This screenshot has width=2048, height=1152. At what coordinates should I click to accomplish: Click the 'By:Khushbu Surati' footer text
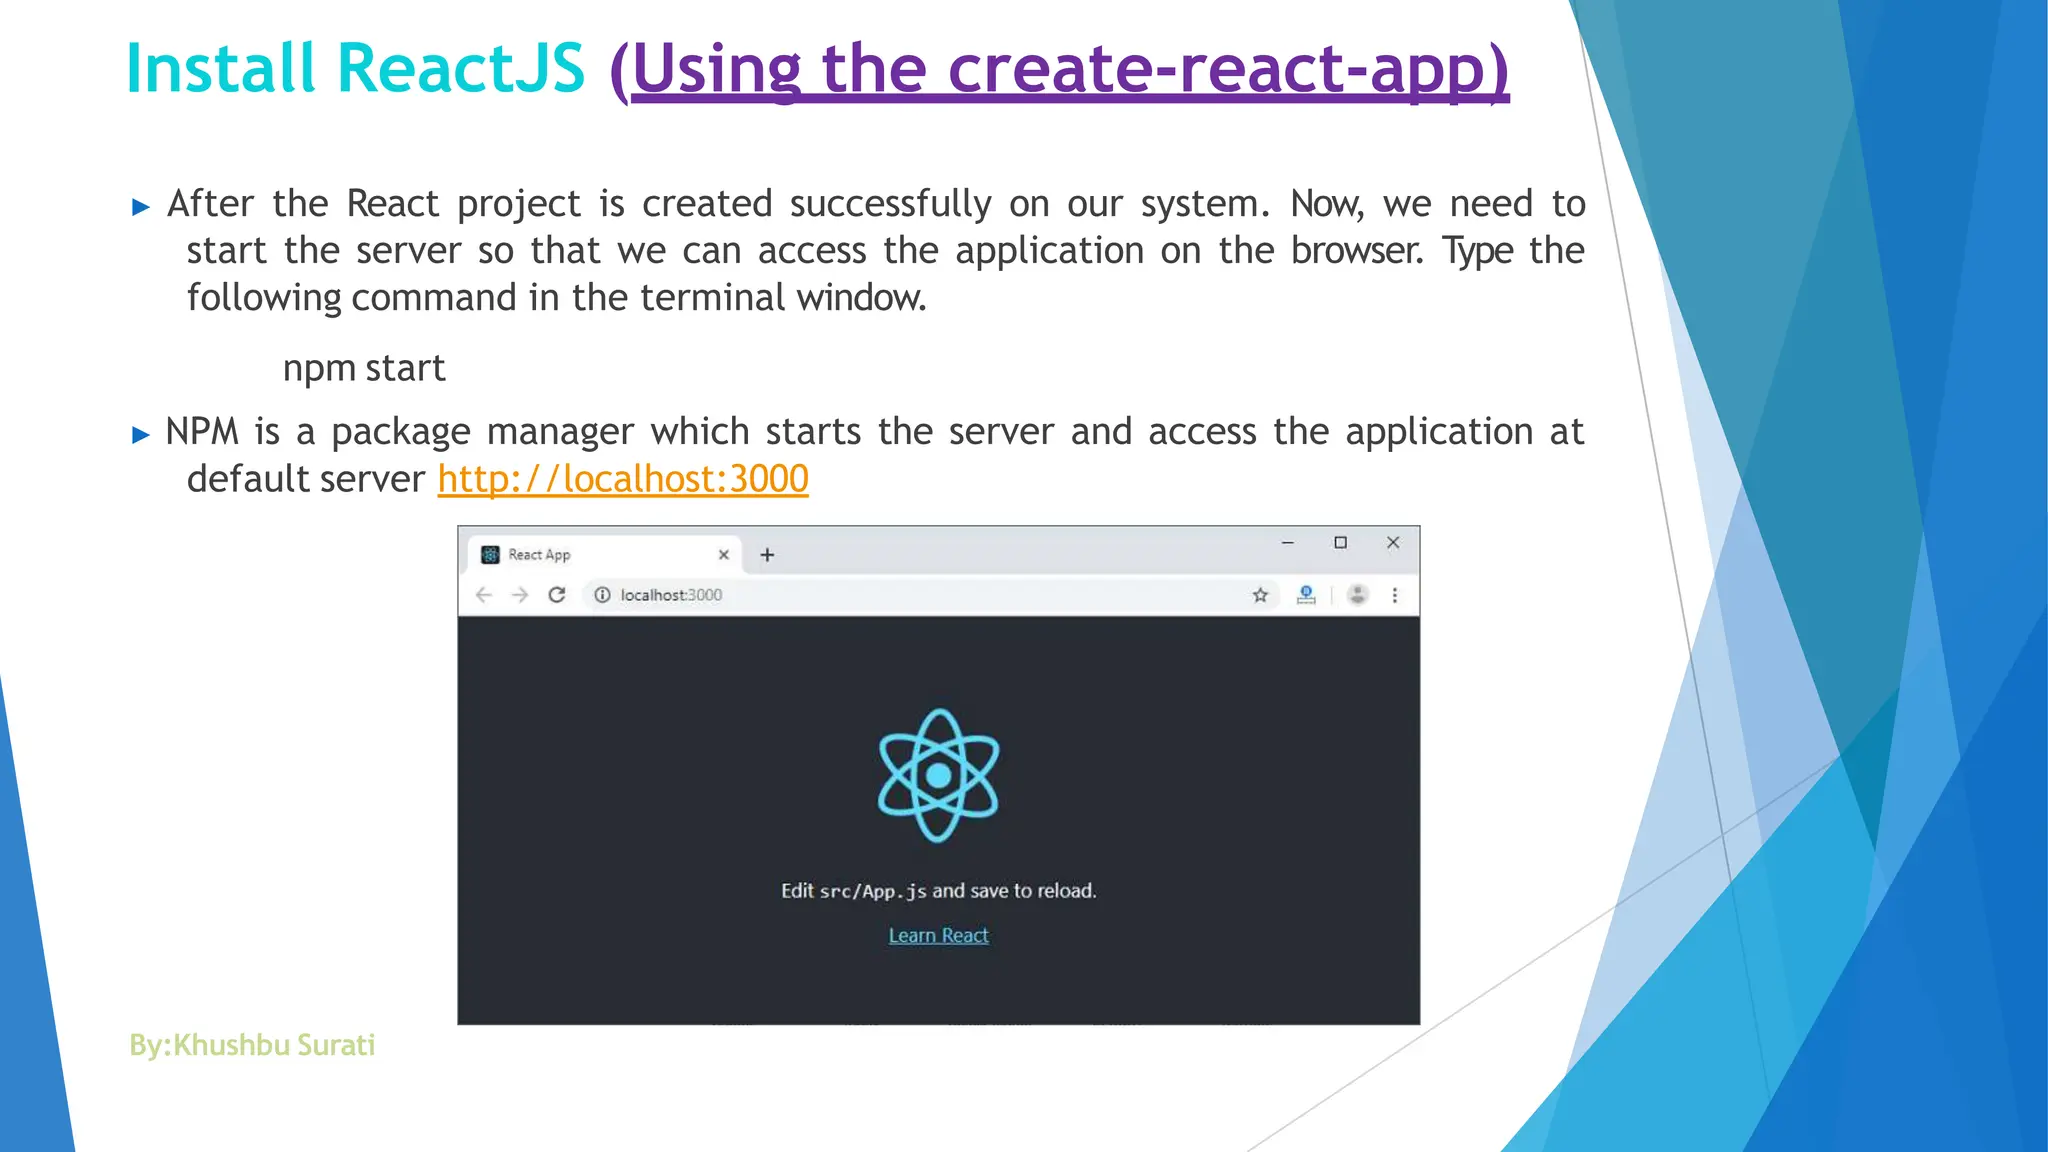click(x=252, y=1045)
